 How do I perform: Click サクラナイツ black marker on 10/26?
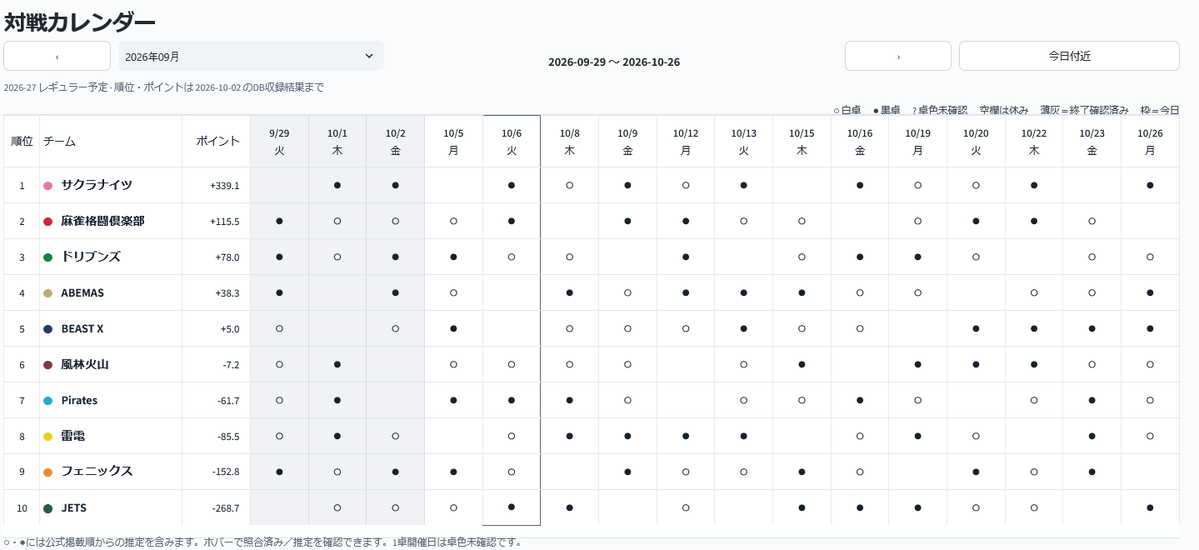click(1150, 185)
